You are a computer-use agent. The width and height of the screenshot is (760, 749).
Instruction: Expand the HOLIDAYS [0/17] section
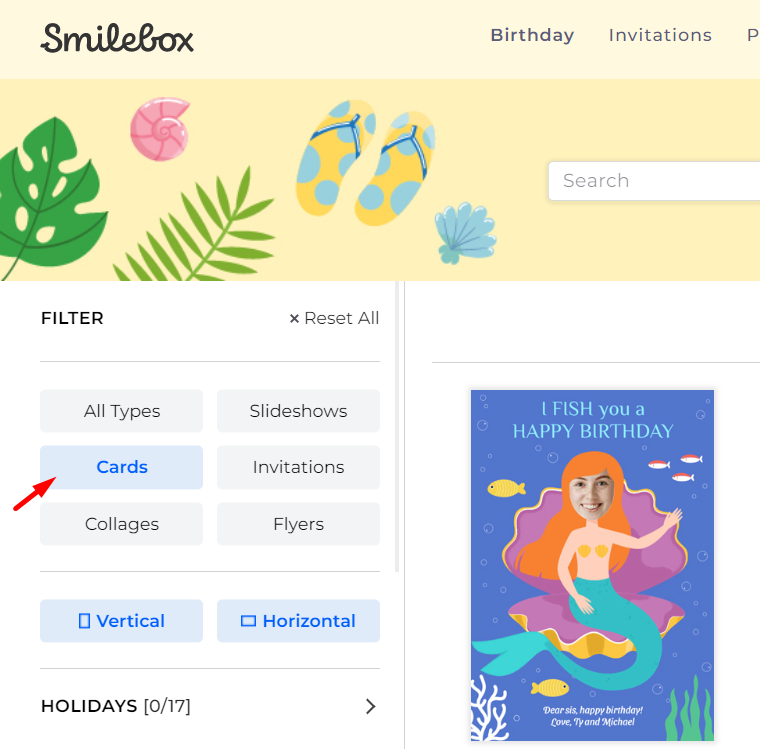pyautogui.click(x=210, y=706)
